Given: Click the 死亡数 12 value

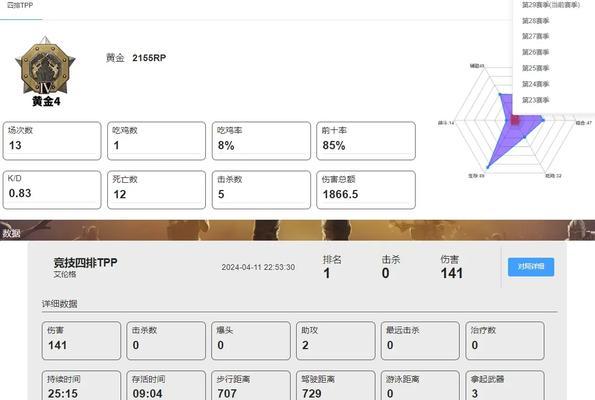Looking at the screenshot, I should click(120, 194).
